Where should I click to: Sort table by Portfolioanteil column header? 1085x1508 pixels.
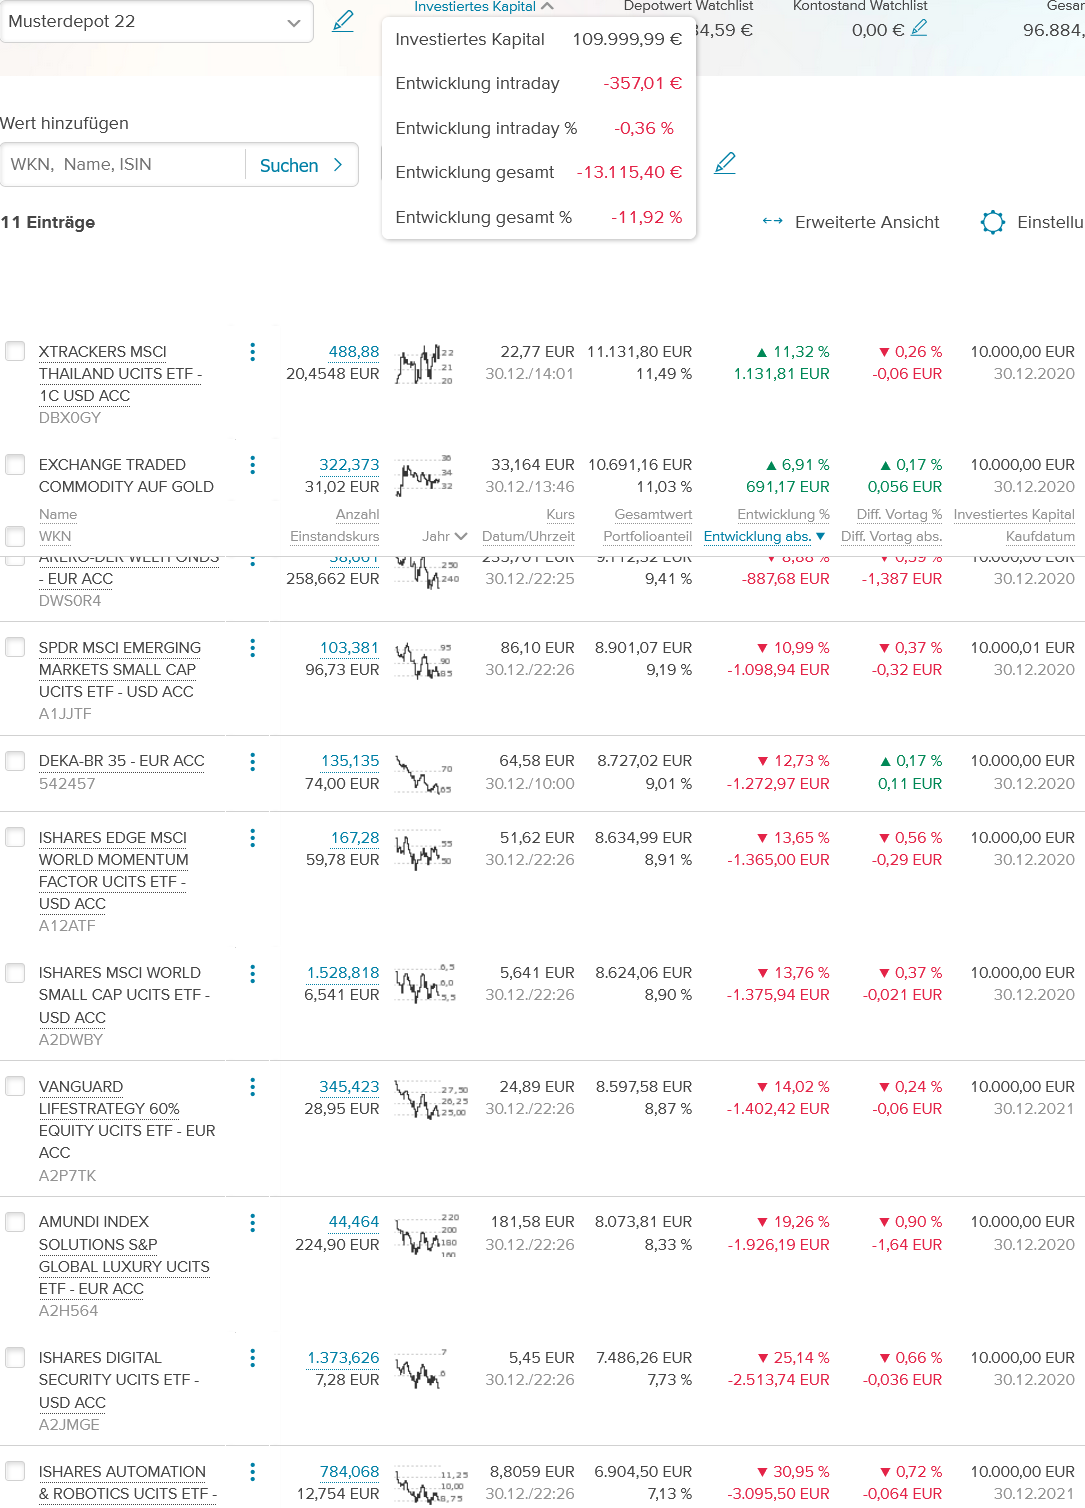tap(647, 536)
